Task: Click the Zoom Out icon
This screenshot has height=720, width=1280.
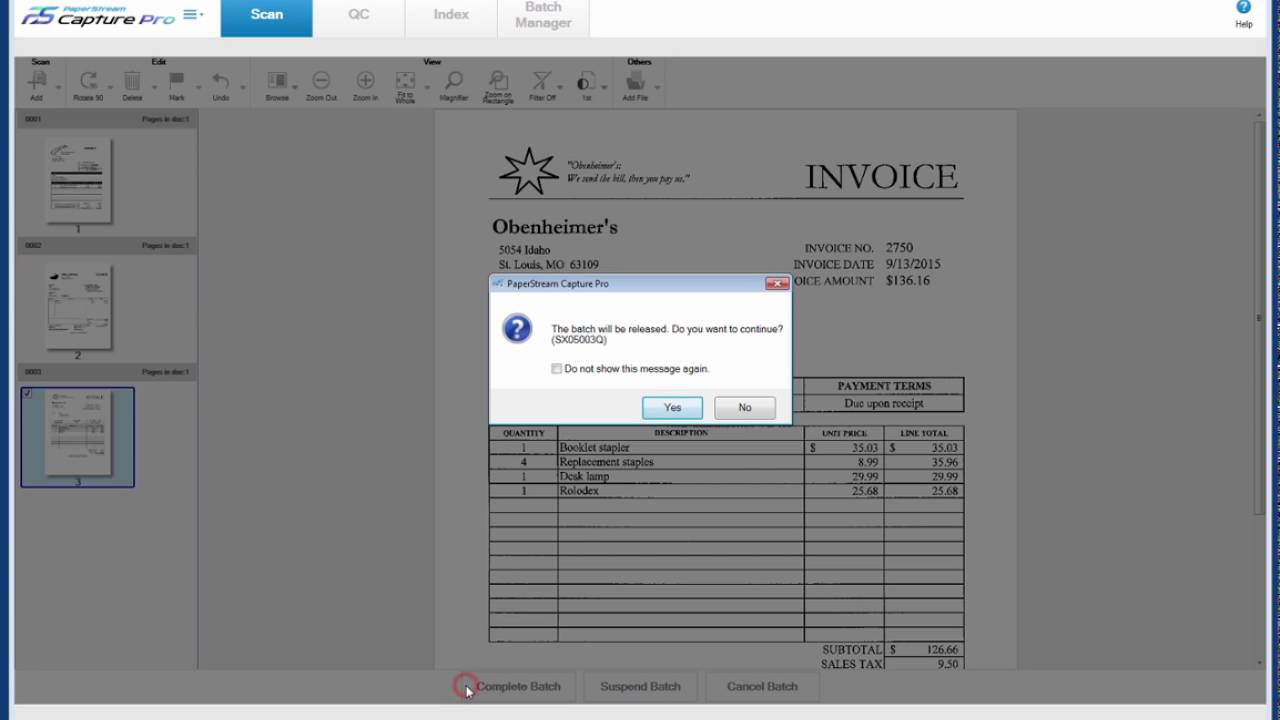Action: [x=321, y=81]
